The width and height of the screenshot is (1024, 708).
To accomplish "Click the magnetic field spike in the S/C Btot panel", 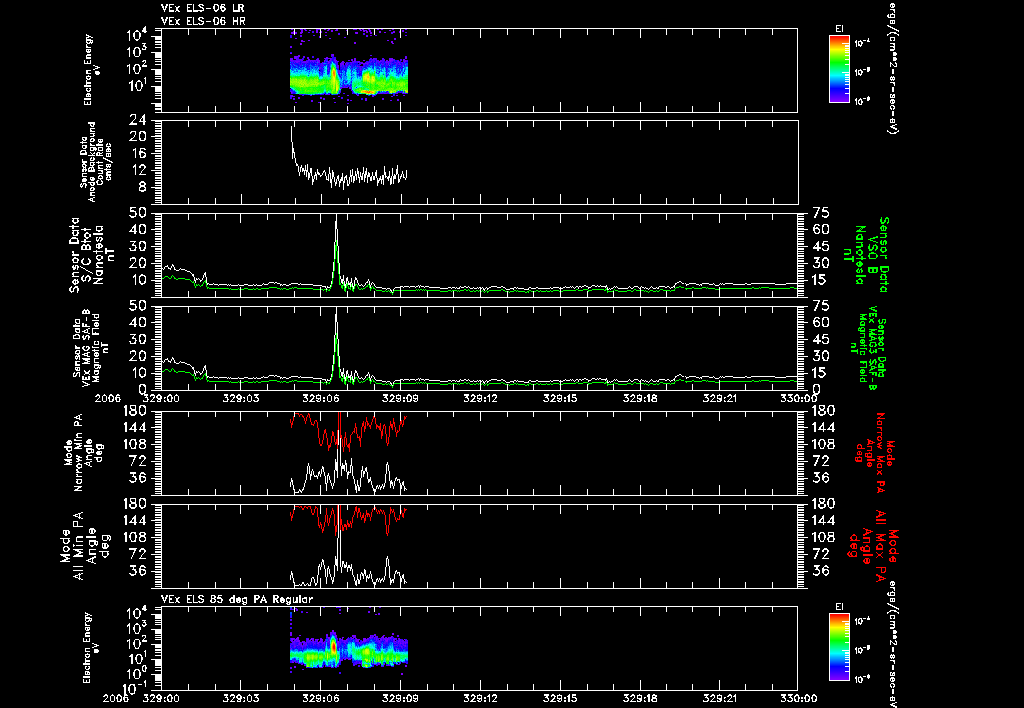I will click(x=336, y=251).
